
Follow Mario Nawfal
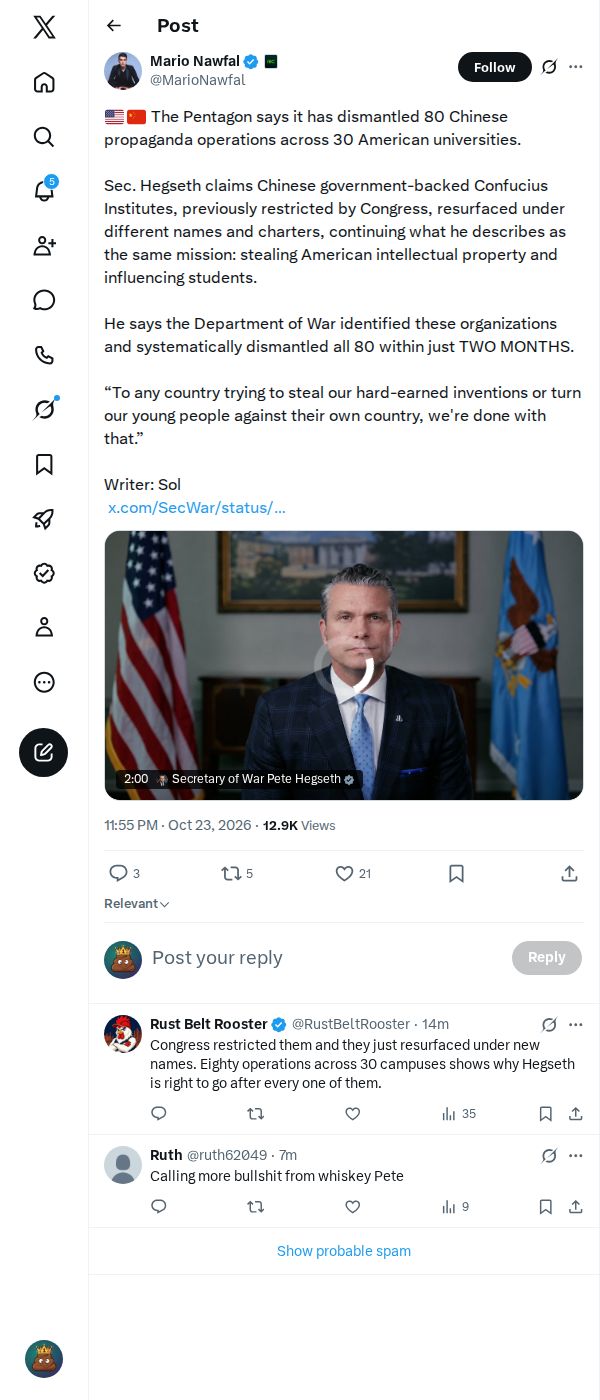click(x=494, y=67)
